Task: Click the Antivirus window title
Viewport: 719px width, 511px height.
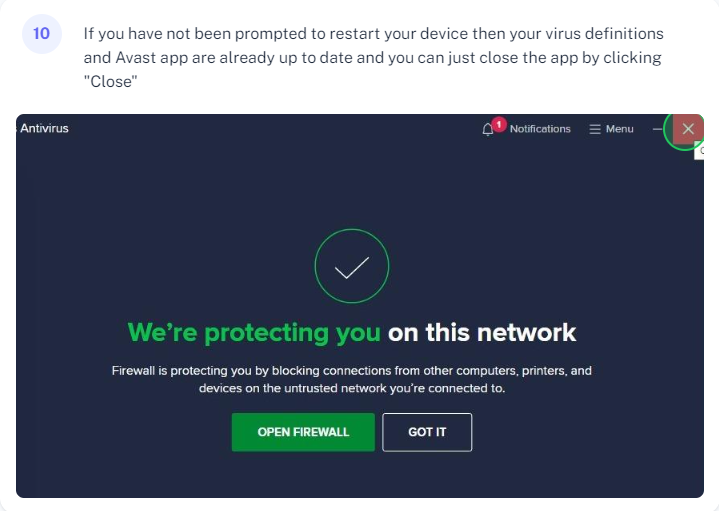Action: [44, 128]
